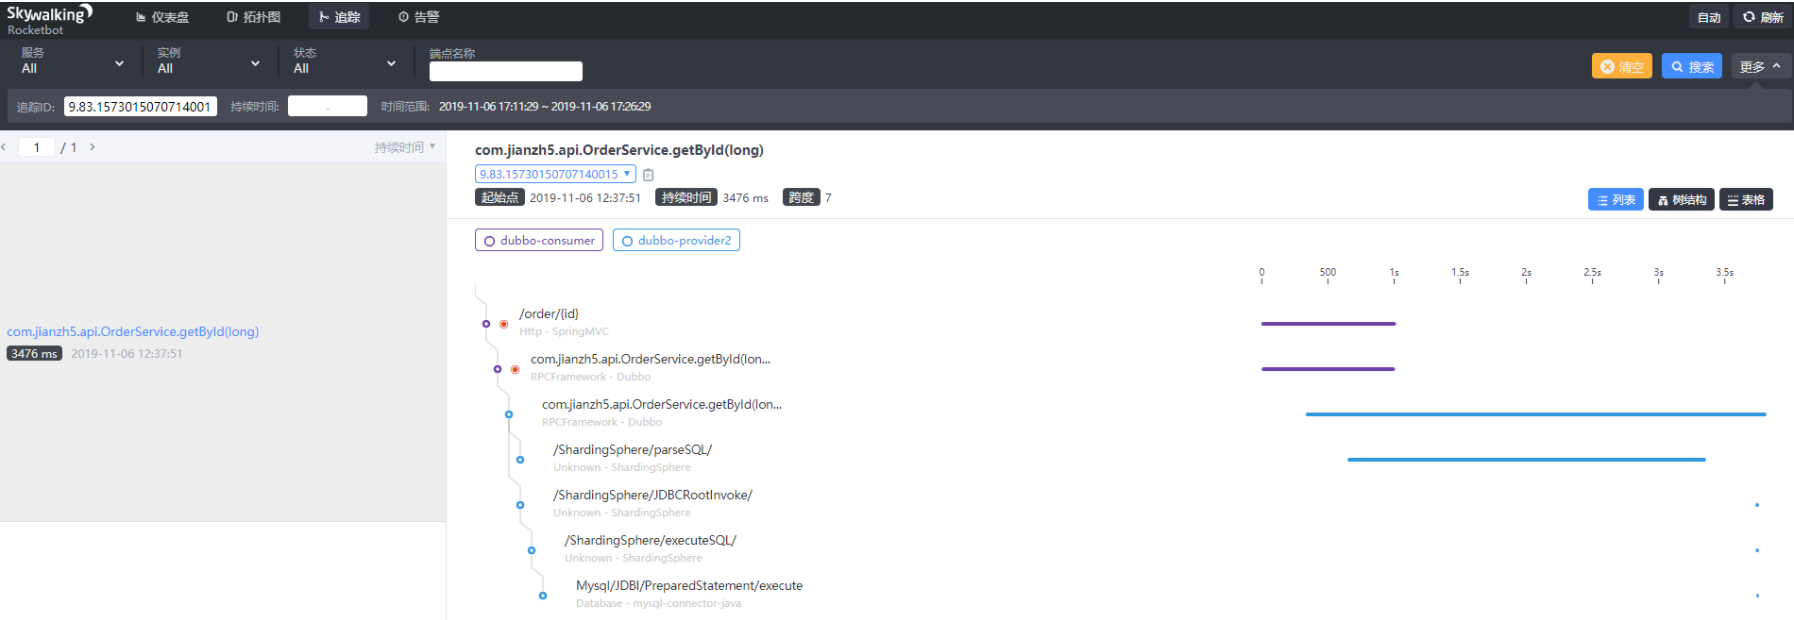This screenshot has width=1794, height=620.
Task: Open the OrderService.getById trace link in list
Action: (133, 332)
